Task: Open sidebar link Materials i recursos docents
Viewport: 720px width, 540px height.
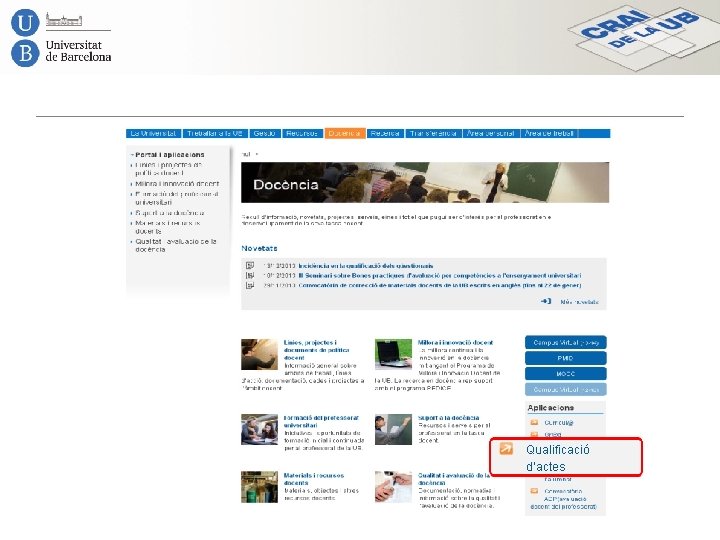Action: click(168, 227)
